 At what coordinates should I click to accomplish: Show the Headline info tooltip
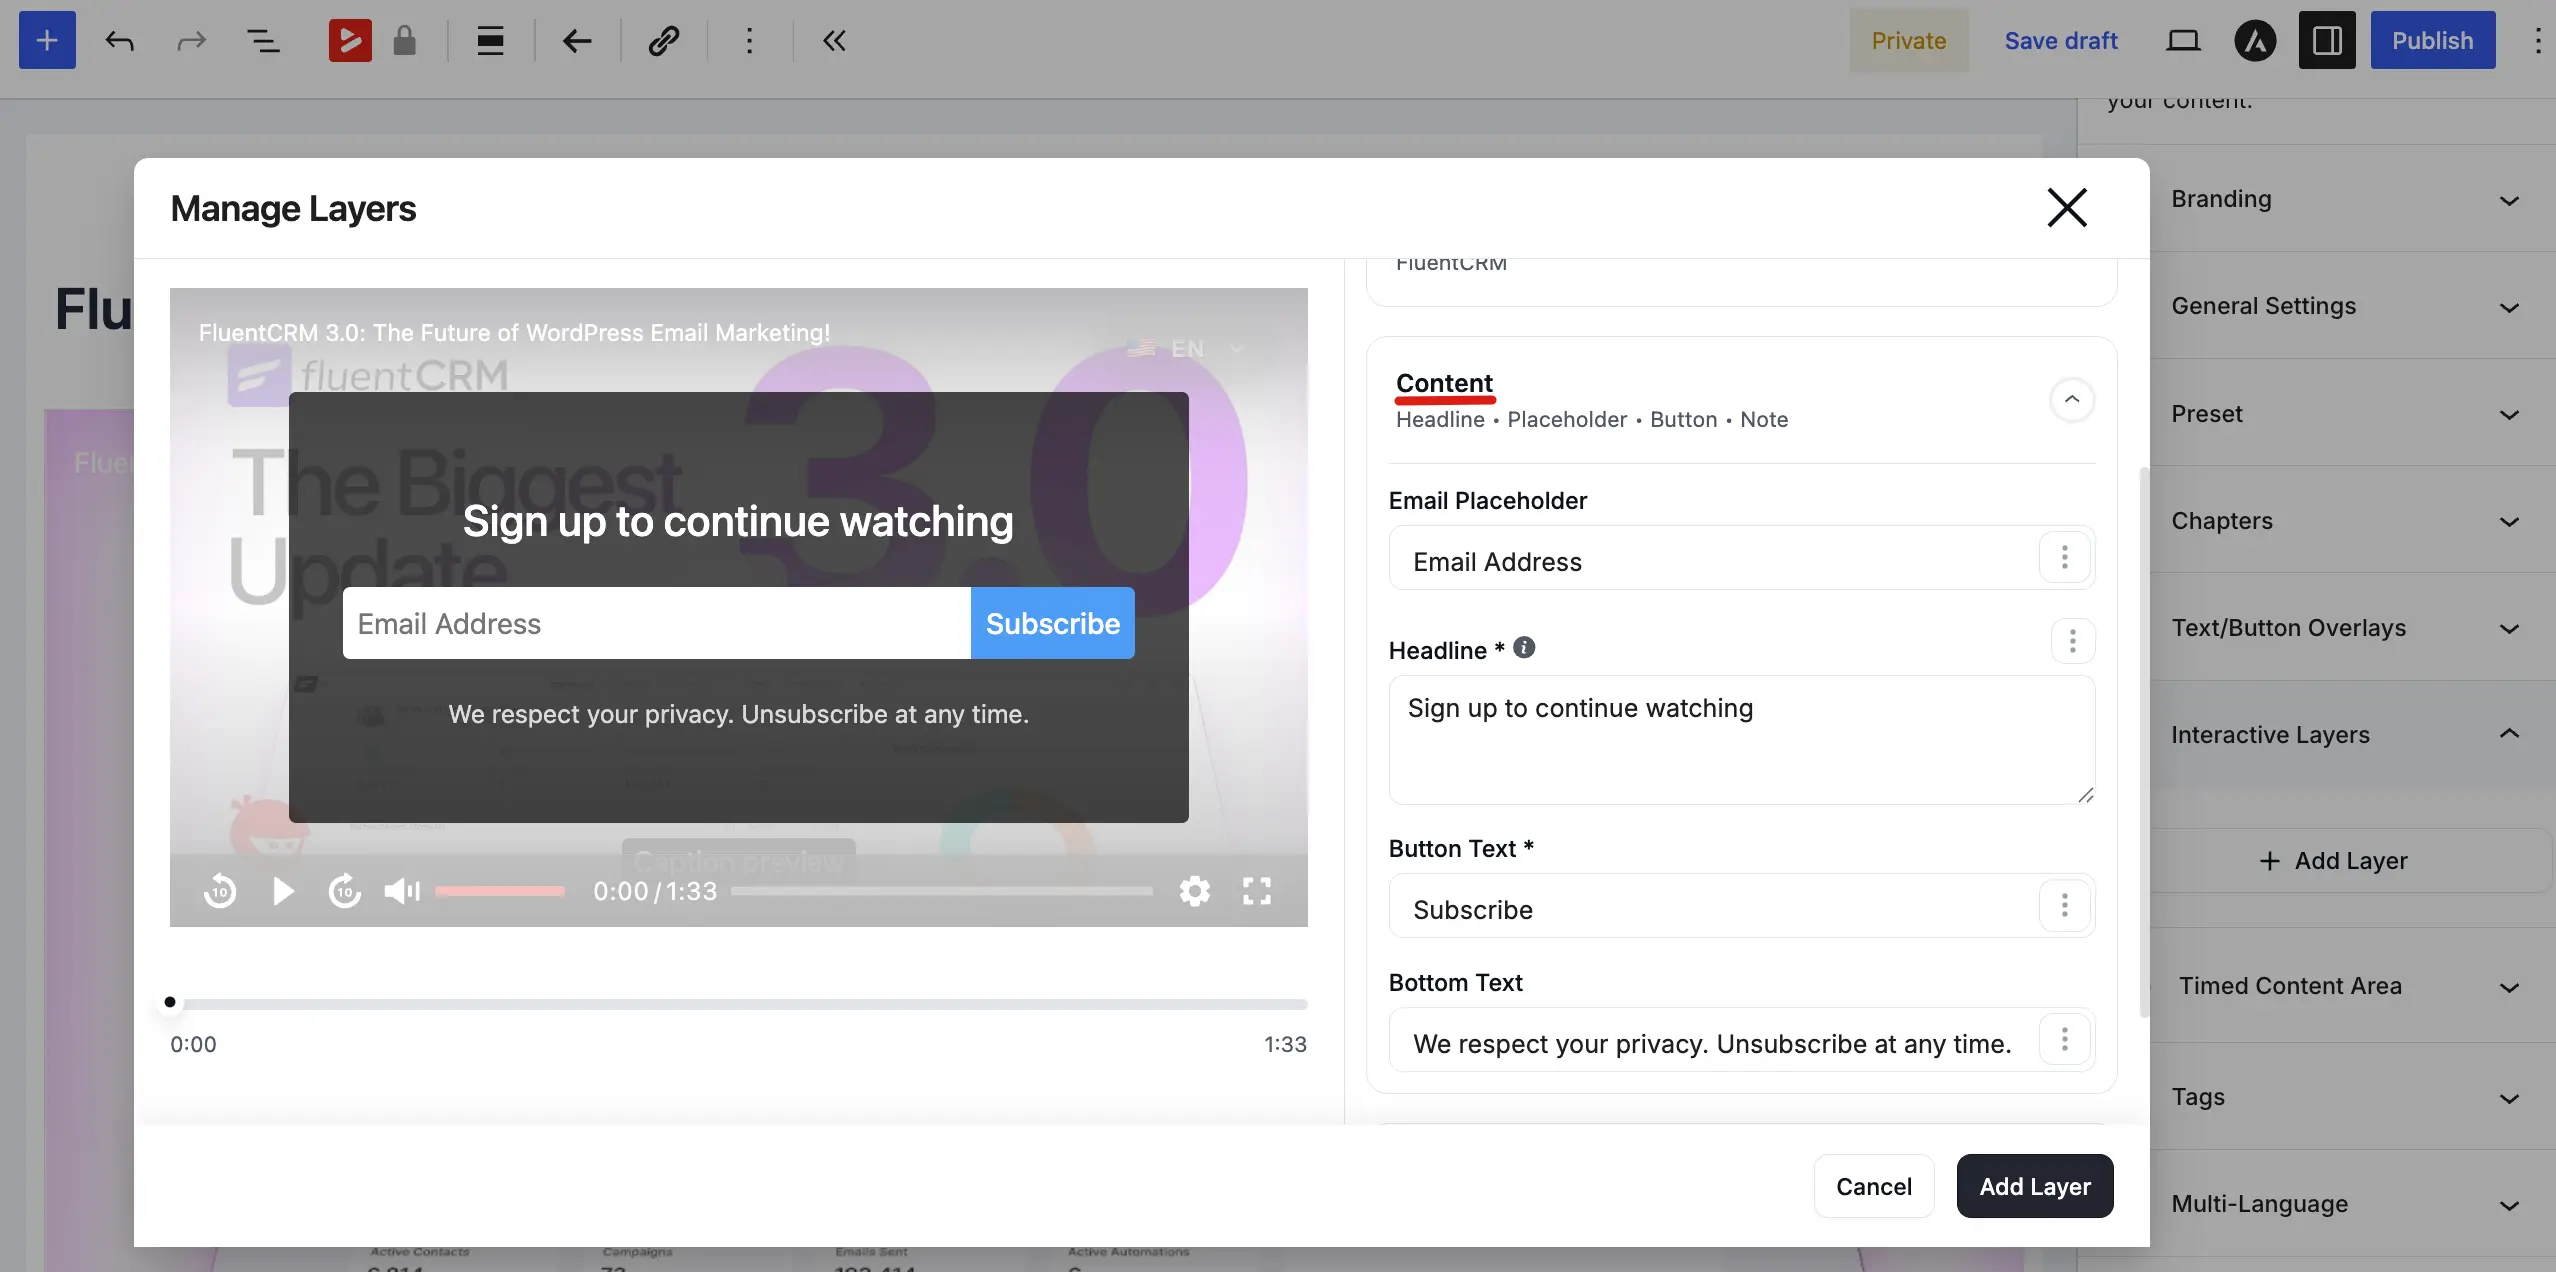pos(1524,648)
